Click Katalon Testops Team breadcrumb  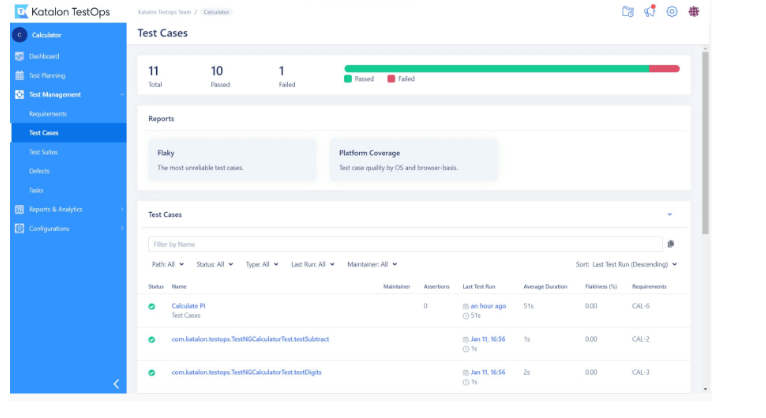click(164, 12)
